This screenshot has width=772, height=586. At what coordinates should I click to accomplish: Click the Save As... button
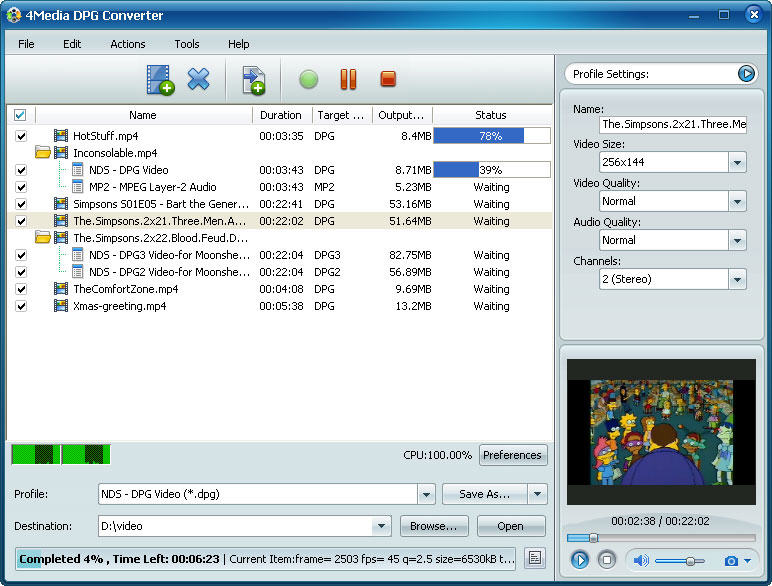484,494
